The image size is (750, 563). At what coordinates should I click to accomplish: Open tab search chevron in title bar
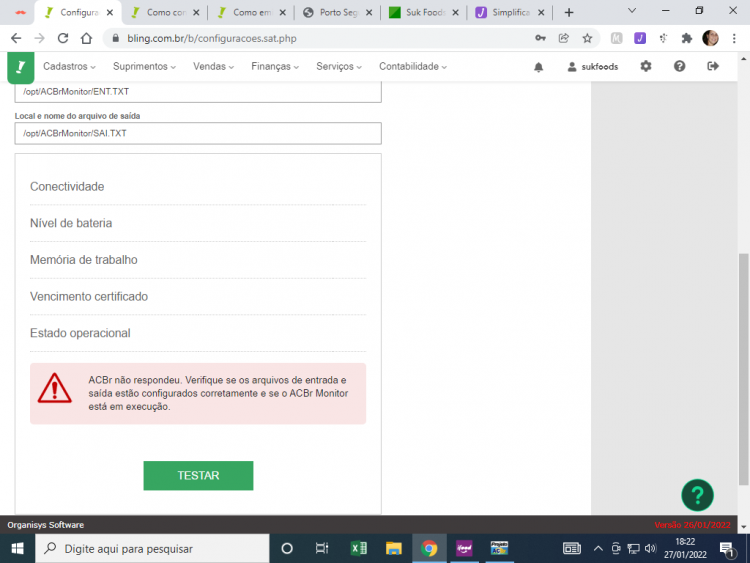[632, 11]
